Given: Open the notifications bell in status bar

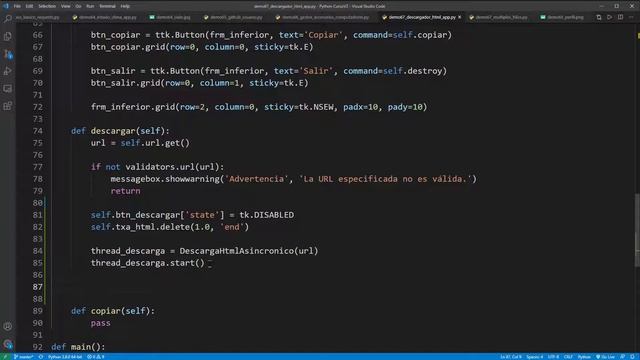Looking at the screenshot, I should click(632, 357).
